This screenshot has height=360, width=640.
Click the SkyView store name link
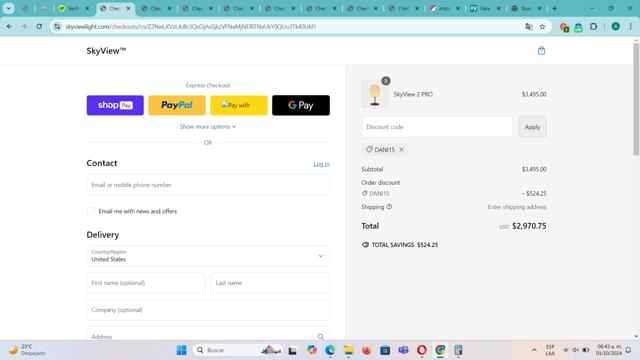click(106, 51)
